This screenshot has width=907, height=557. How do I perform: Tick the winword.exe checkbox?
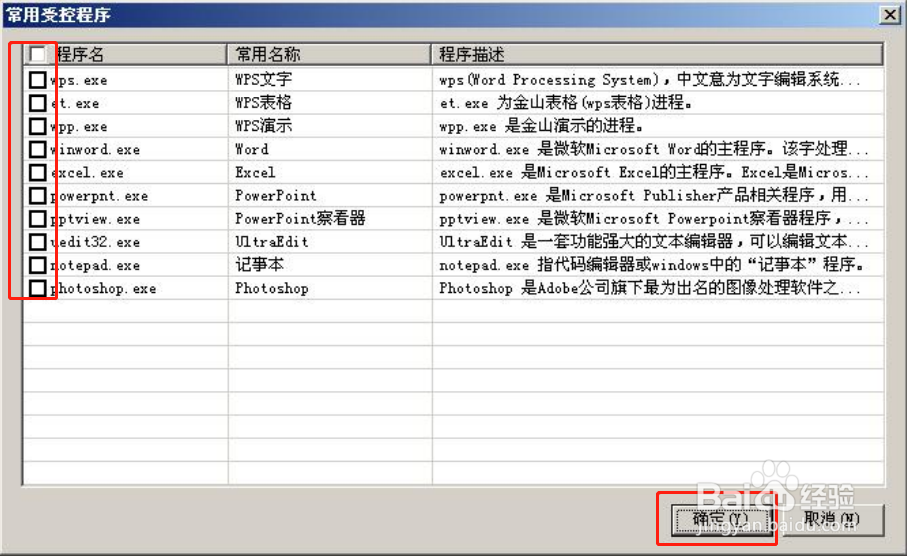point(38,149)
